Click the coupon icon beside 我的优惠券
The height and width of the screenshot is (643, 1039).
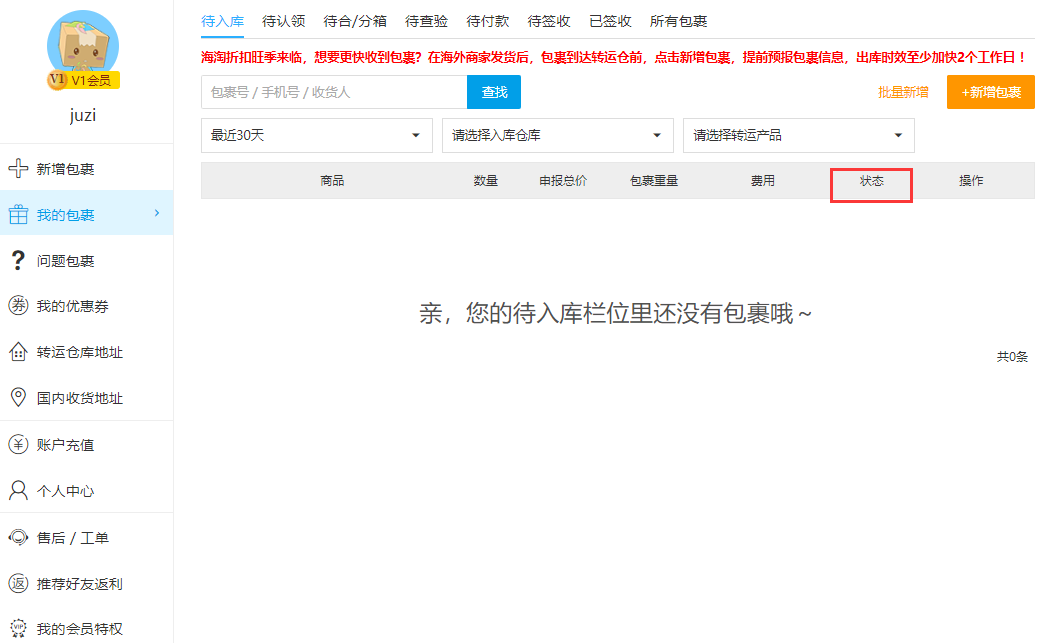tap(18, 306)
